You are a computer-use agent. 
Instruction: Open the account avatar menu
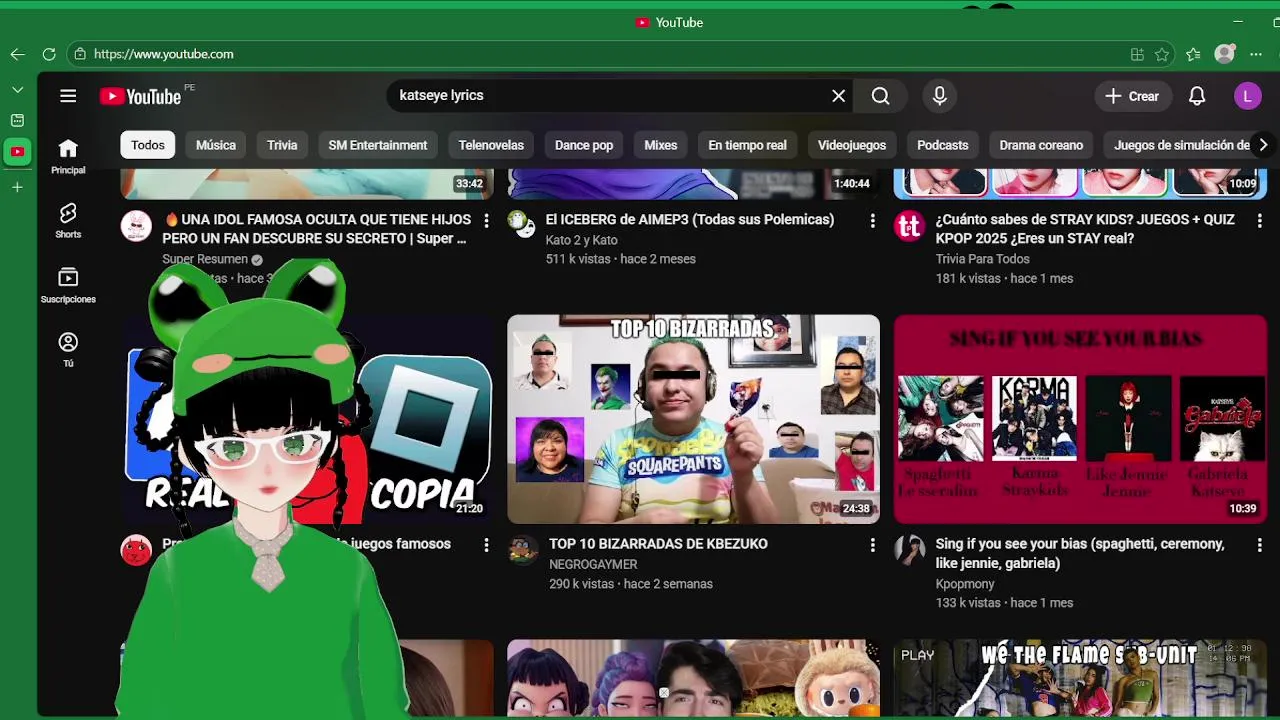(1247, 96)
